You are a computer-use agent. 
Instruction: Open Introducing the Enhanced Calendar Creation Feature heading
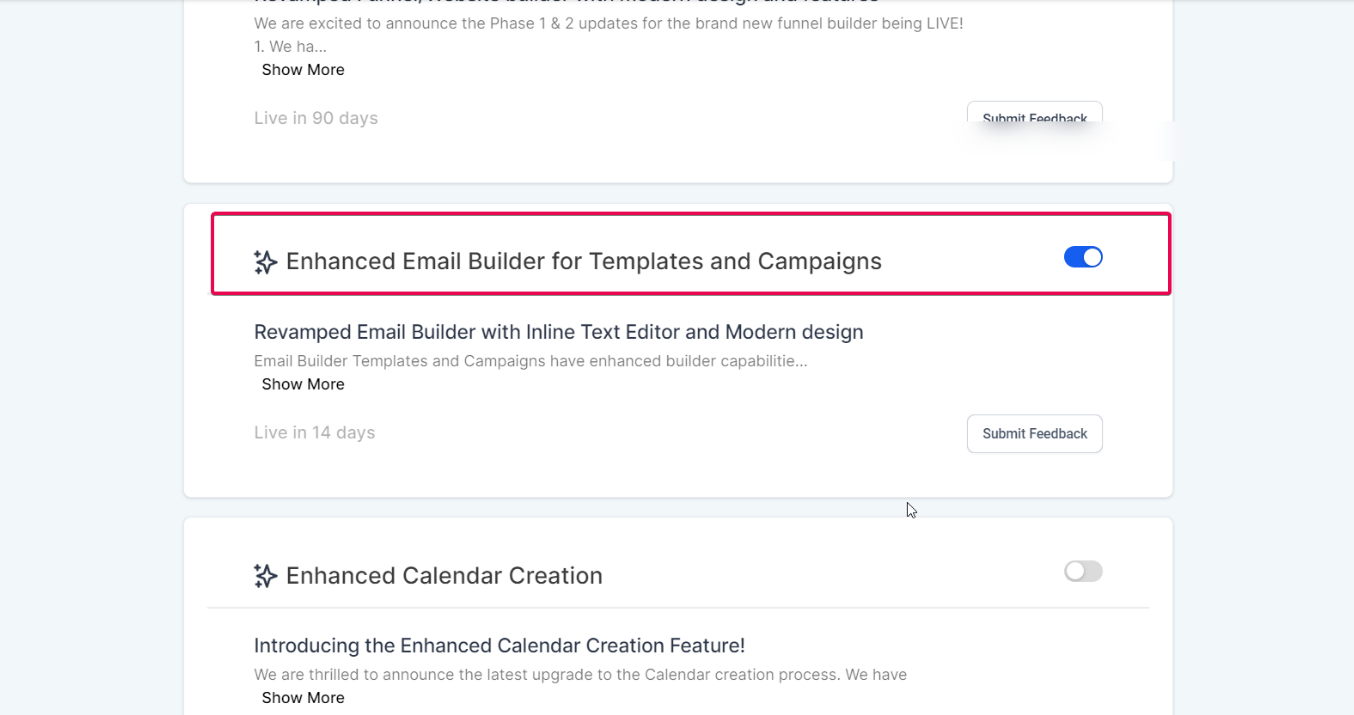click(x=499, y=646)
